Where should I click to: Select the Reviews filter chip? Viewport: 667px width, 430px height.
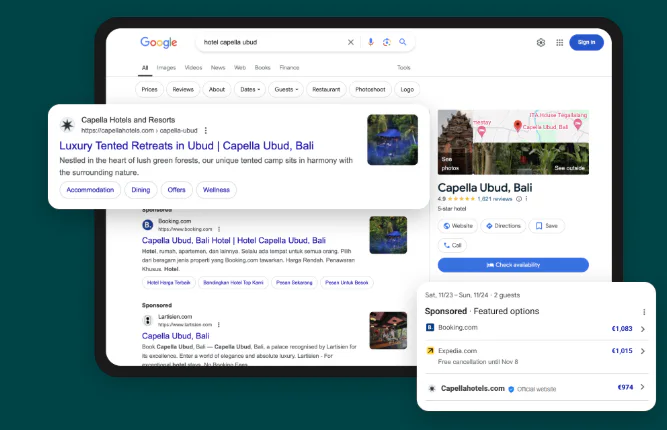183,89
